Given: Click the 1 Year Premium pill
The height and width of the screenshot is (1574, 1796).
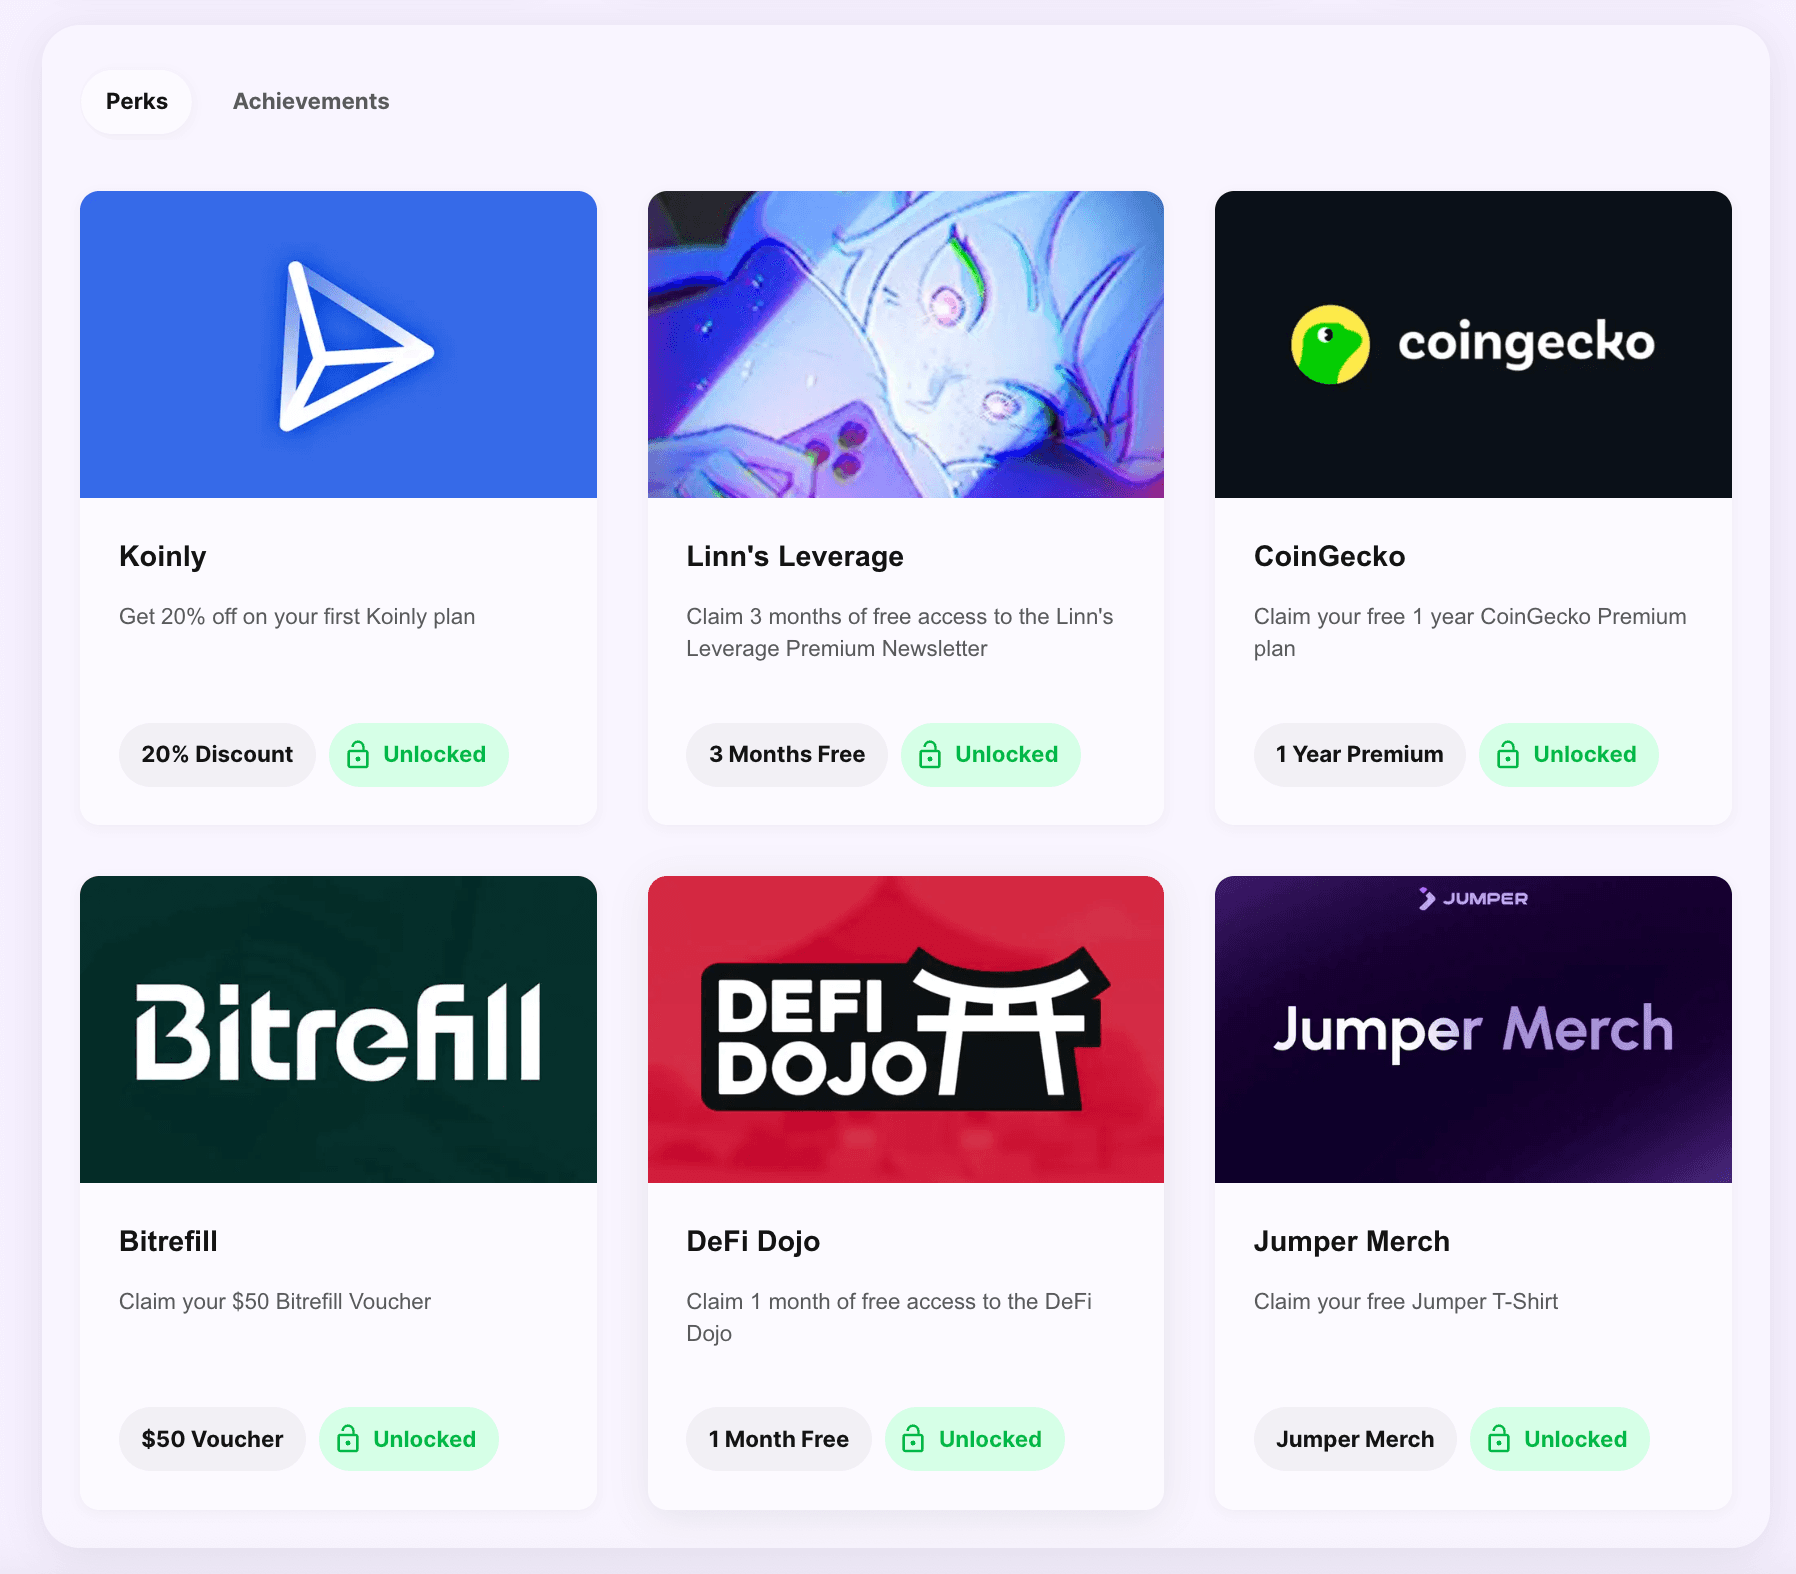Looking at the screenshot, I should tap(1360, 755).
